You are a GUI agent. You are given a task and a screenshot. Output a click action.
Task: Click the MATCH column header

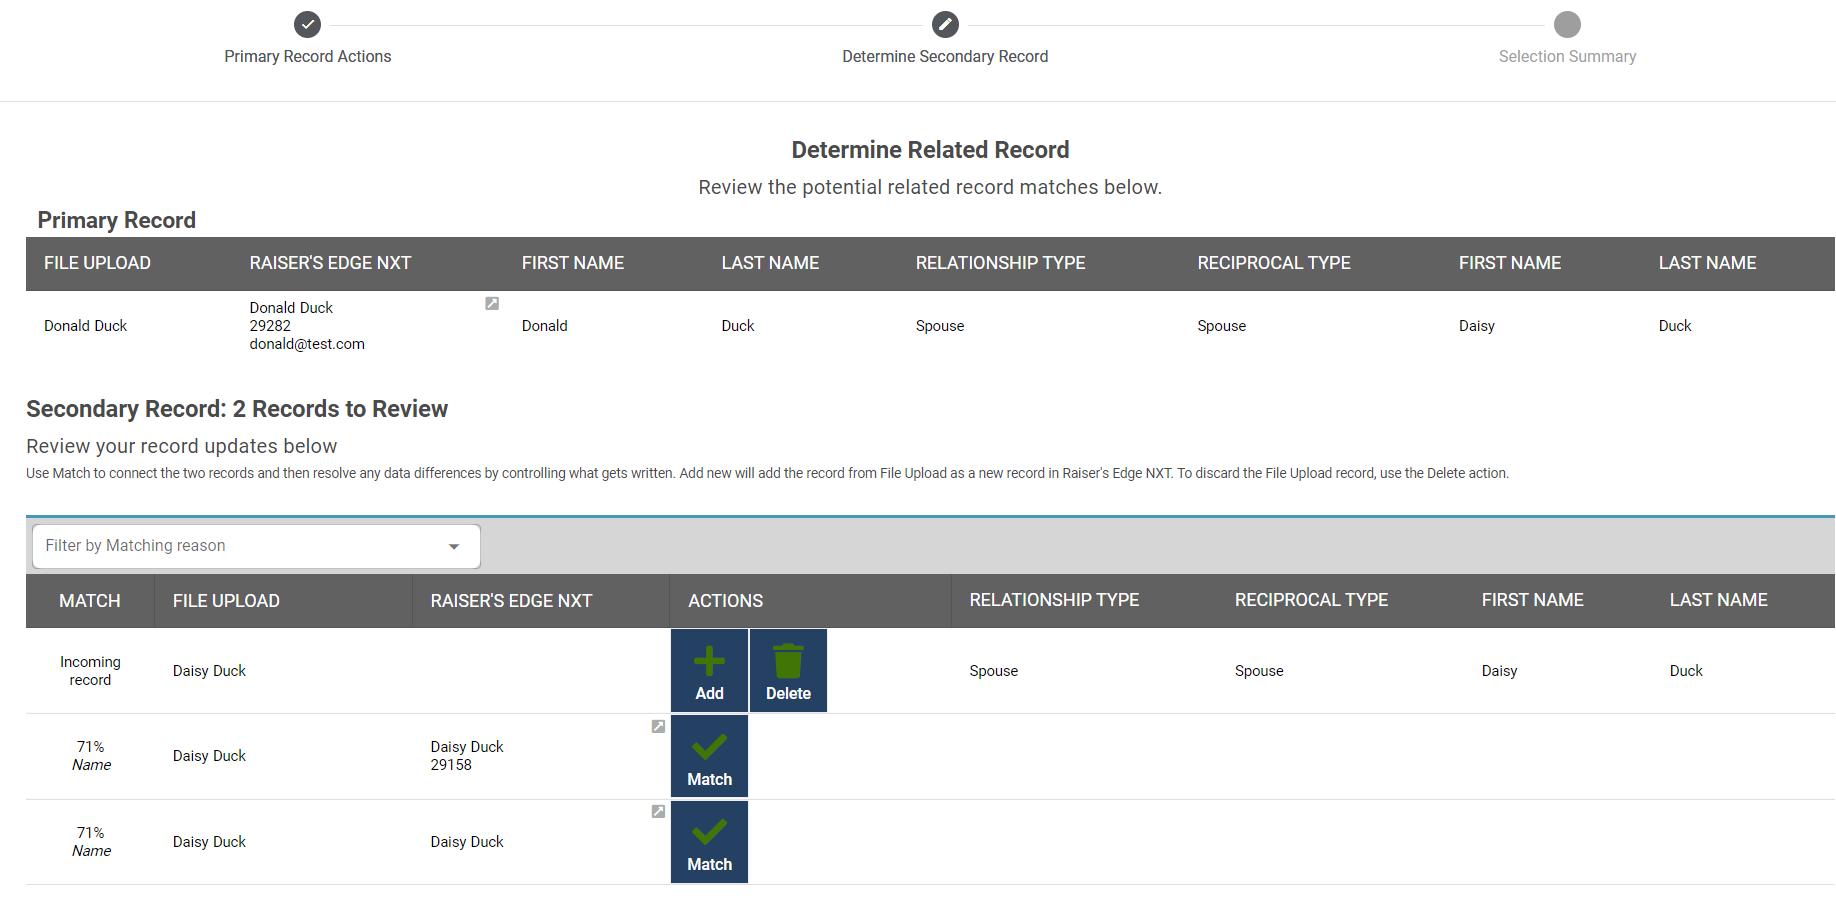pos(90,601)
